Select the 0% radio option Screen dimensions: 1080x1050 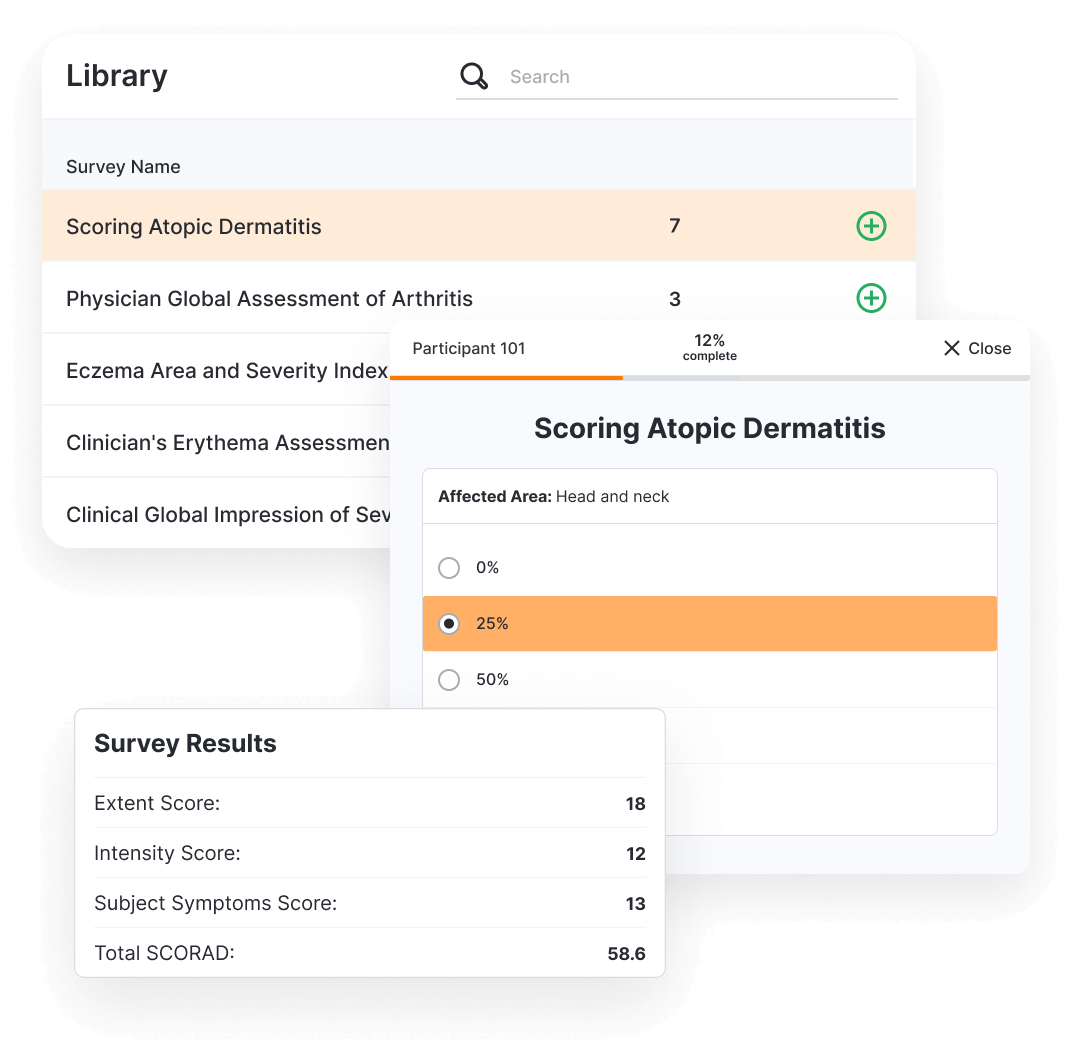click(449, 568)
